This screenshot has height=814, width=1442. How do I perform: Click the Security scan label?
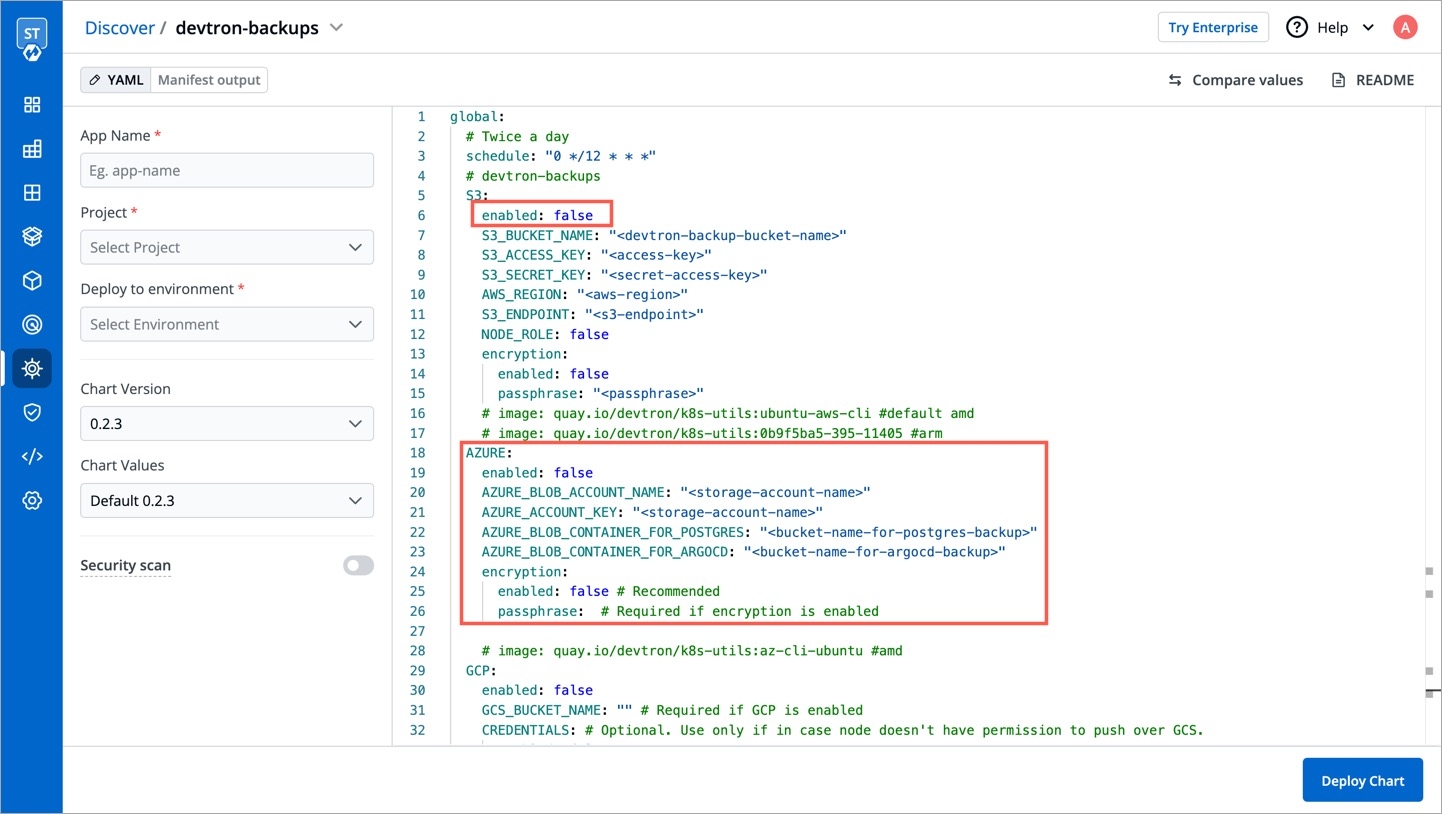click(125, 565)
